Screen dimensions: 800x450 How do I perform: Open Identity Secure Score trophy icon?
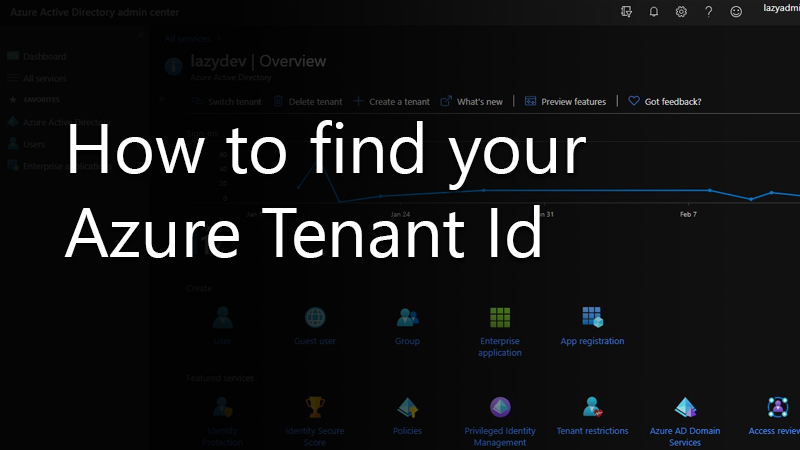[315, 407]
